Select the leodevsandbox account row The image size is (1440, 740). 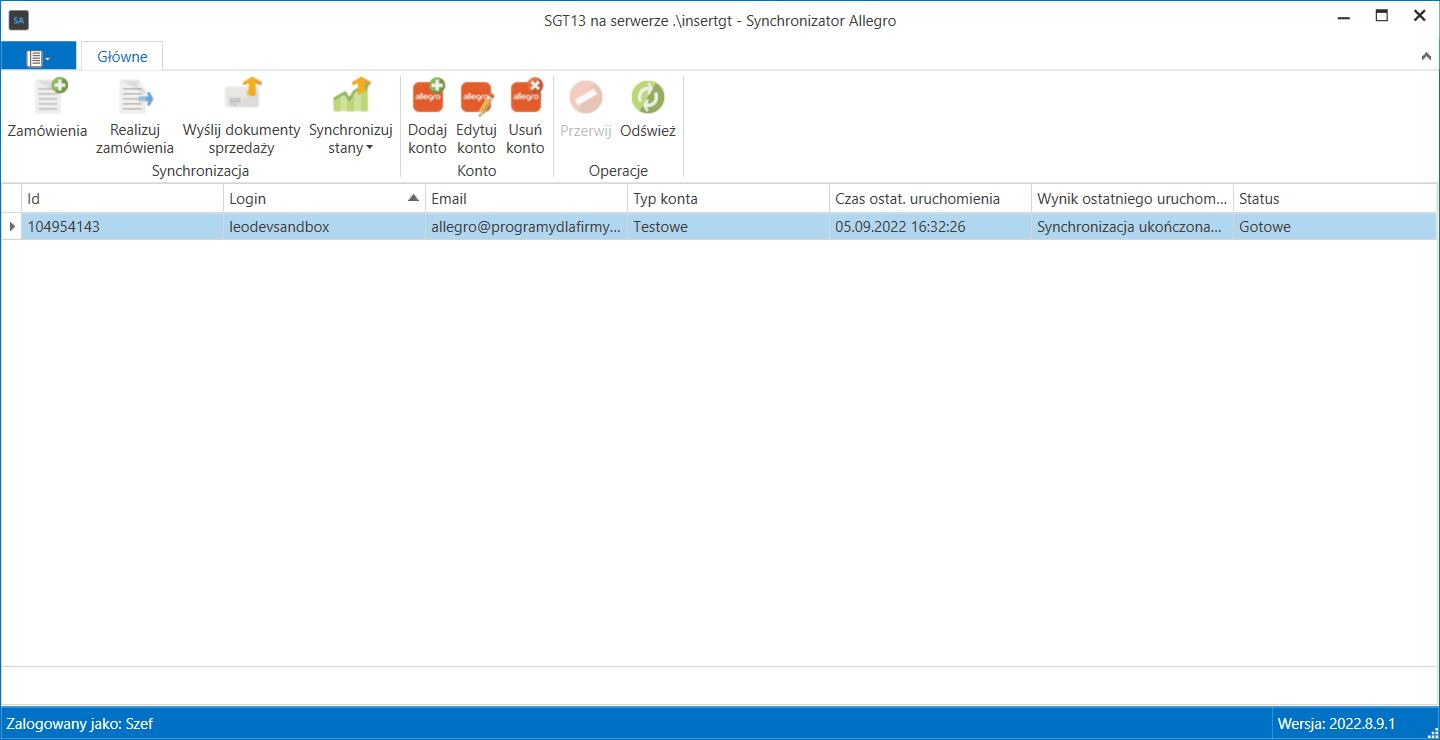720,227
